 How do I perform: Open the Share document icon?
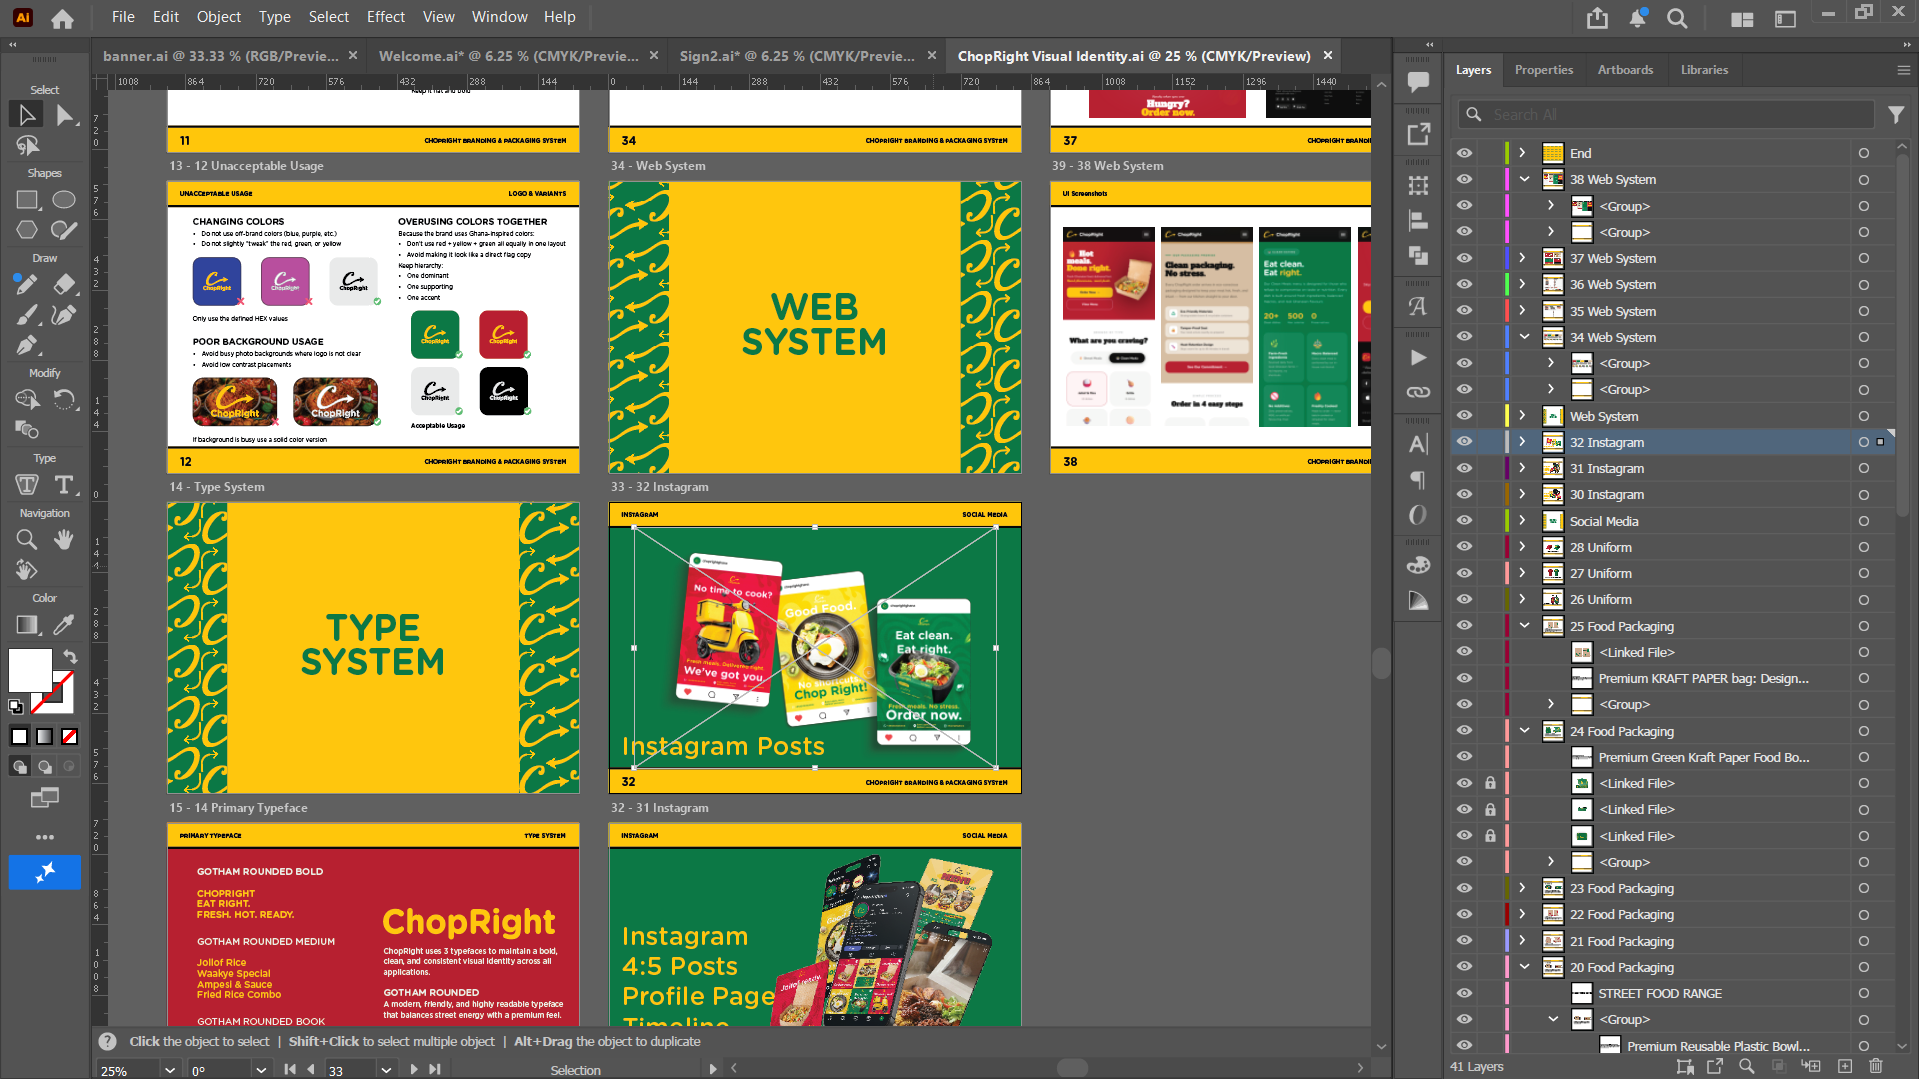pos(1597,18)
